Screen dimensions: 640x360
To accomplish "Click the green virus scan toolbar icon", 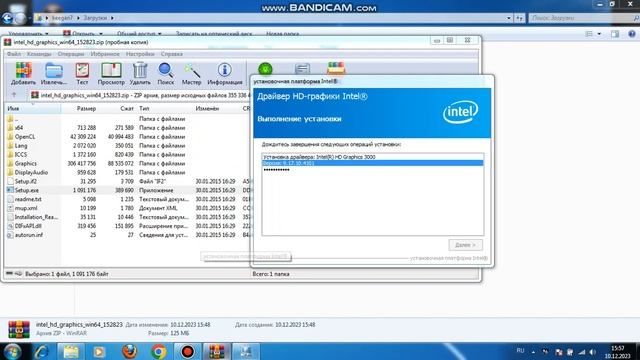I will click(265, 69).
